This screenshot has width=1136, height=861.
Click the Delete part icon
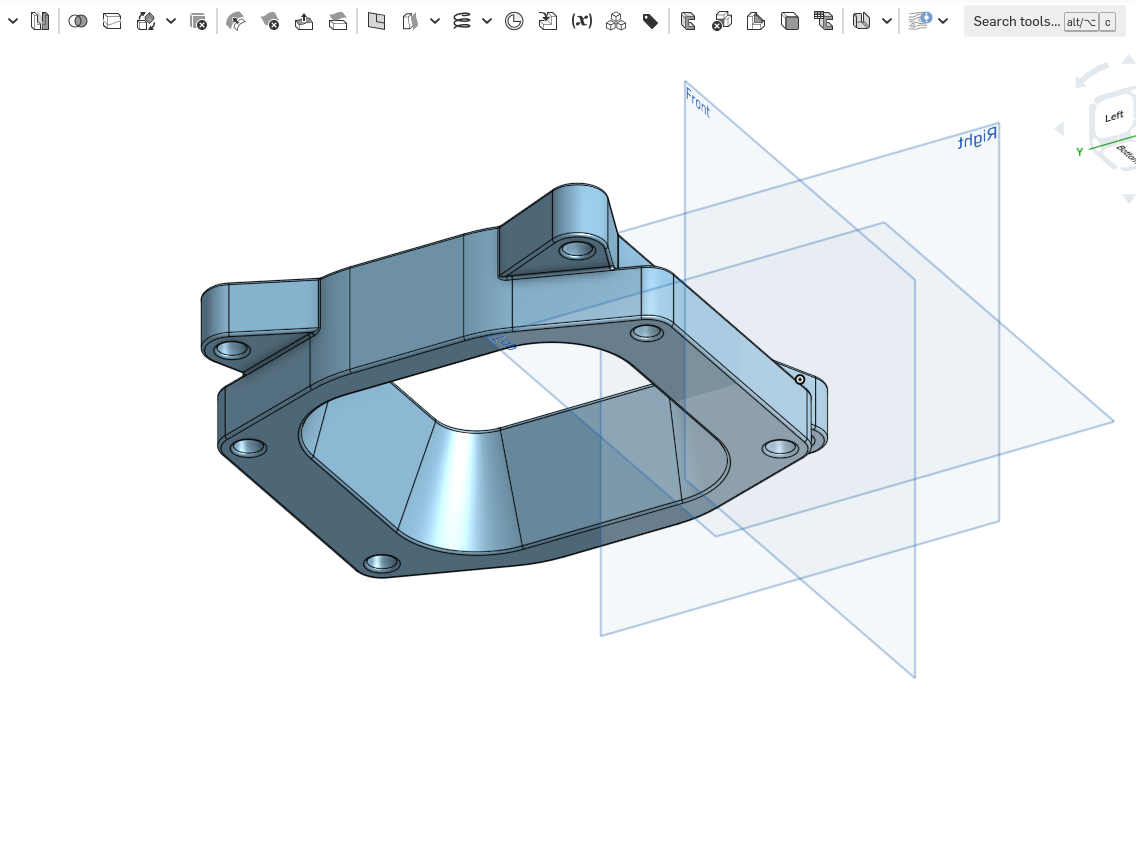pos(198,21)
